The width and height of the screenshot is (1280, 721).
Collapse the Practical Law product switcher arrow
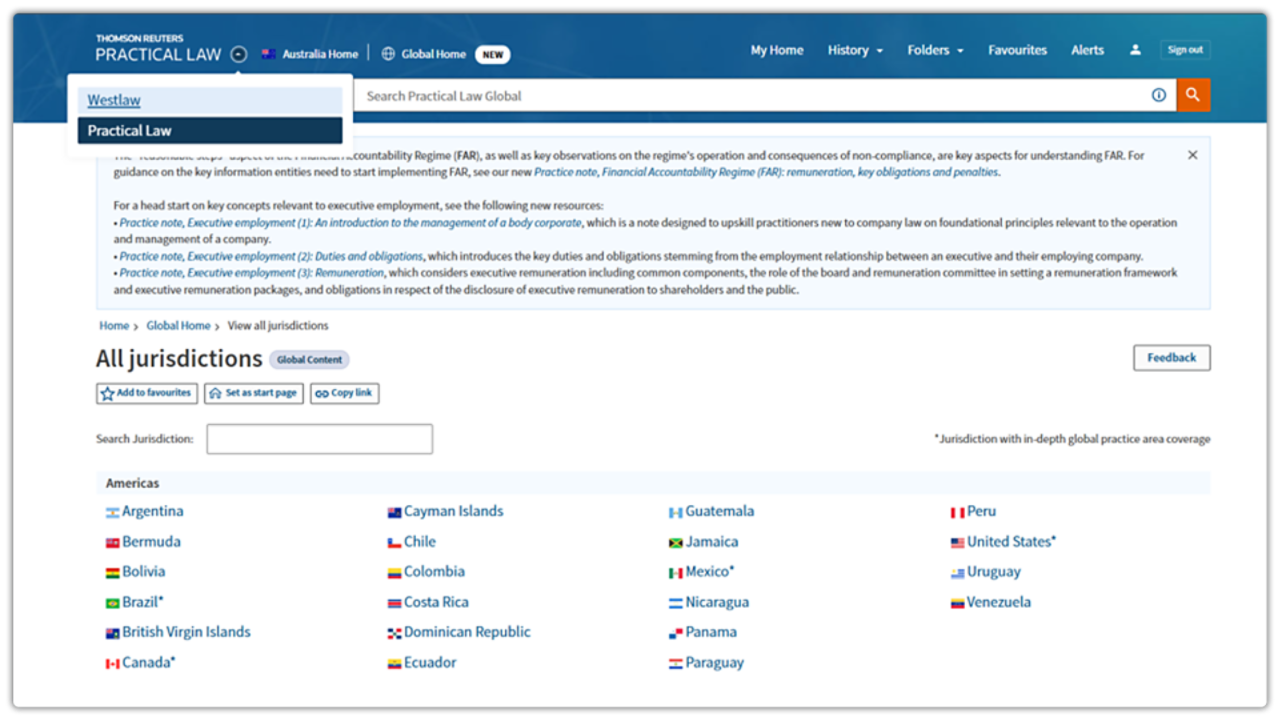coord(238,55)
